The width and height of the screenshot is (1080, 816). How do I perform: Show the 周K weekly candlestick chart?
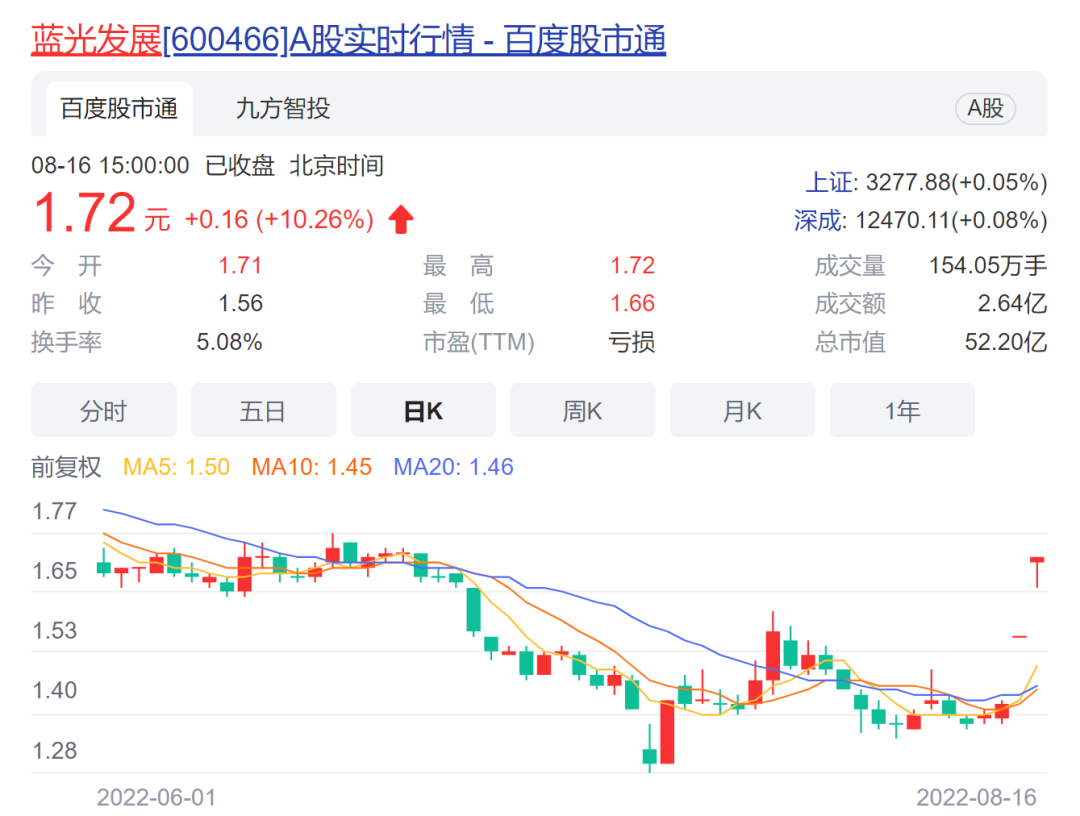click(582, 411)
